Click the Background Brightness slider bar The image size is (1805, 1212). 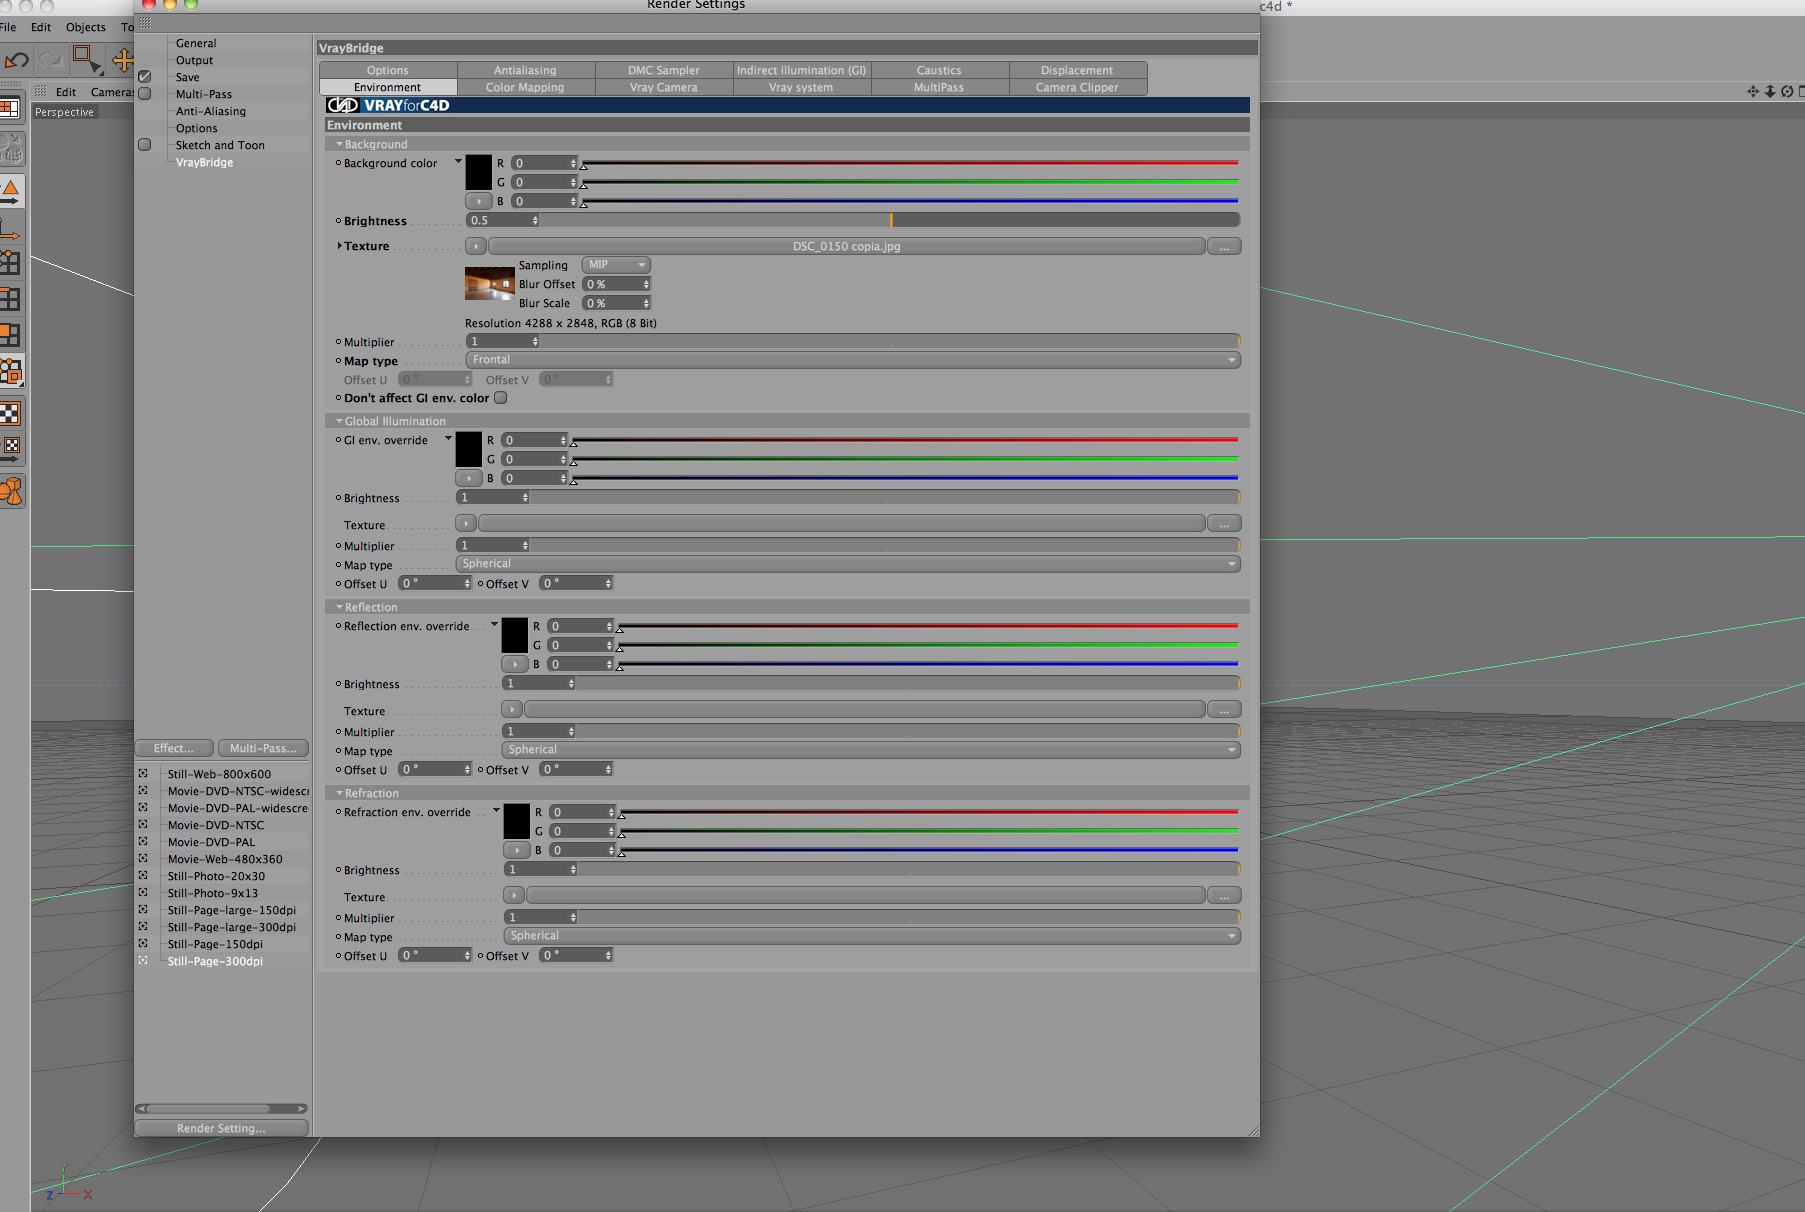(890, 220)
